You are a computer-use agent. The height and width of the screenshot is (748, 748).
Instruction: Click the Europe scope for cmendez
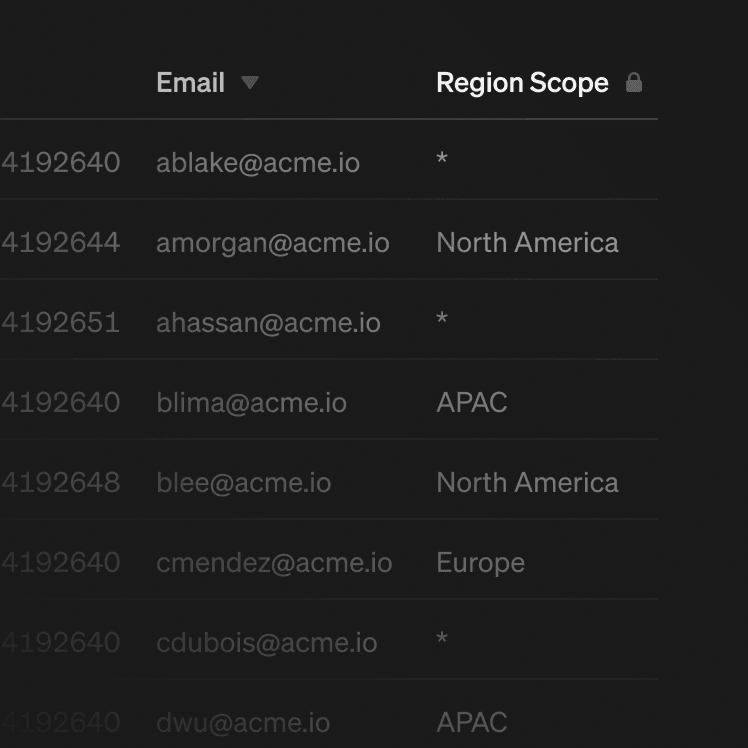[480, 562]
